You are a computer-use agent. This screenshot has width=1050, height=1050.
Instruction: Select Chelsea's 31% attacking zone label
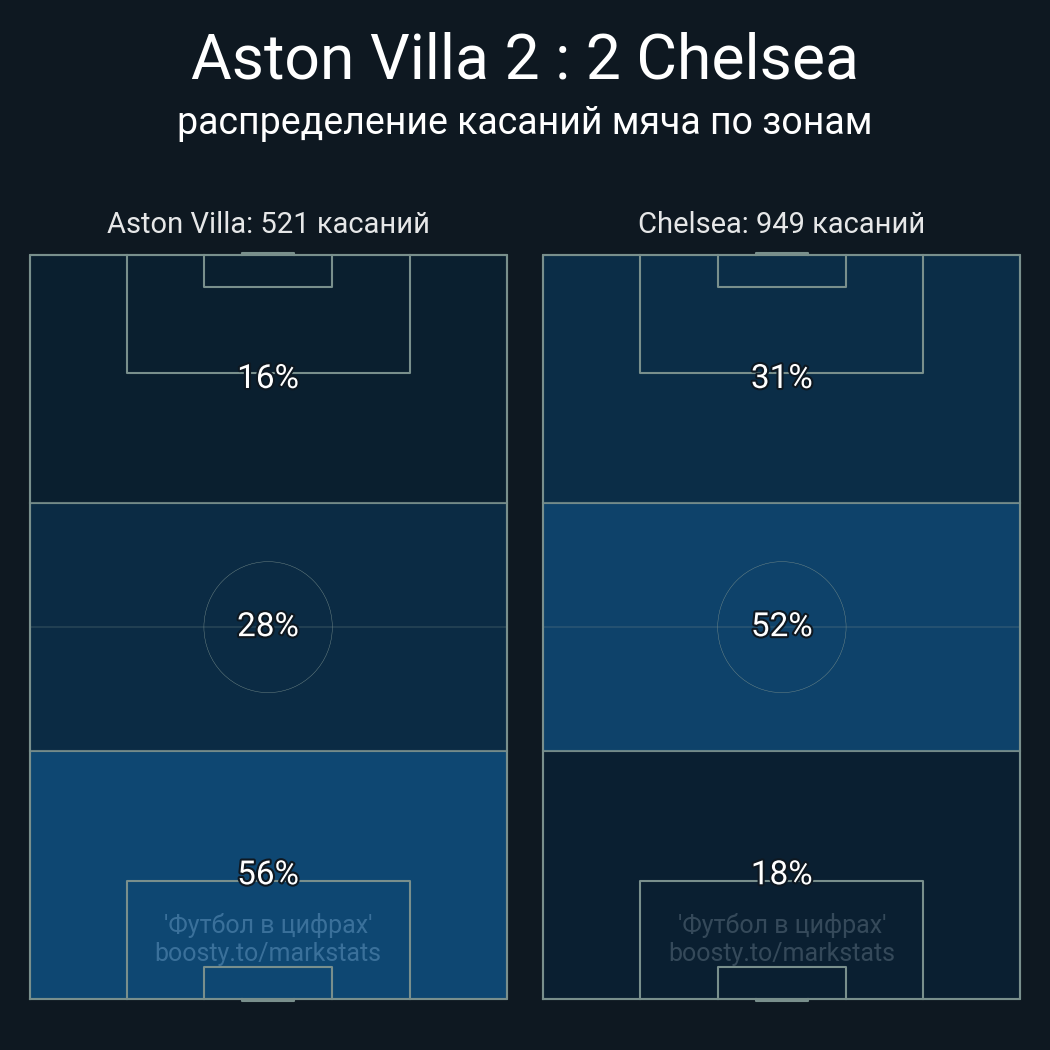781,377
